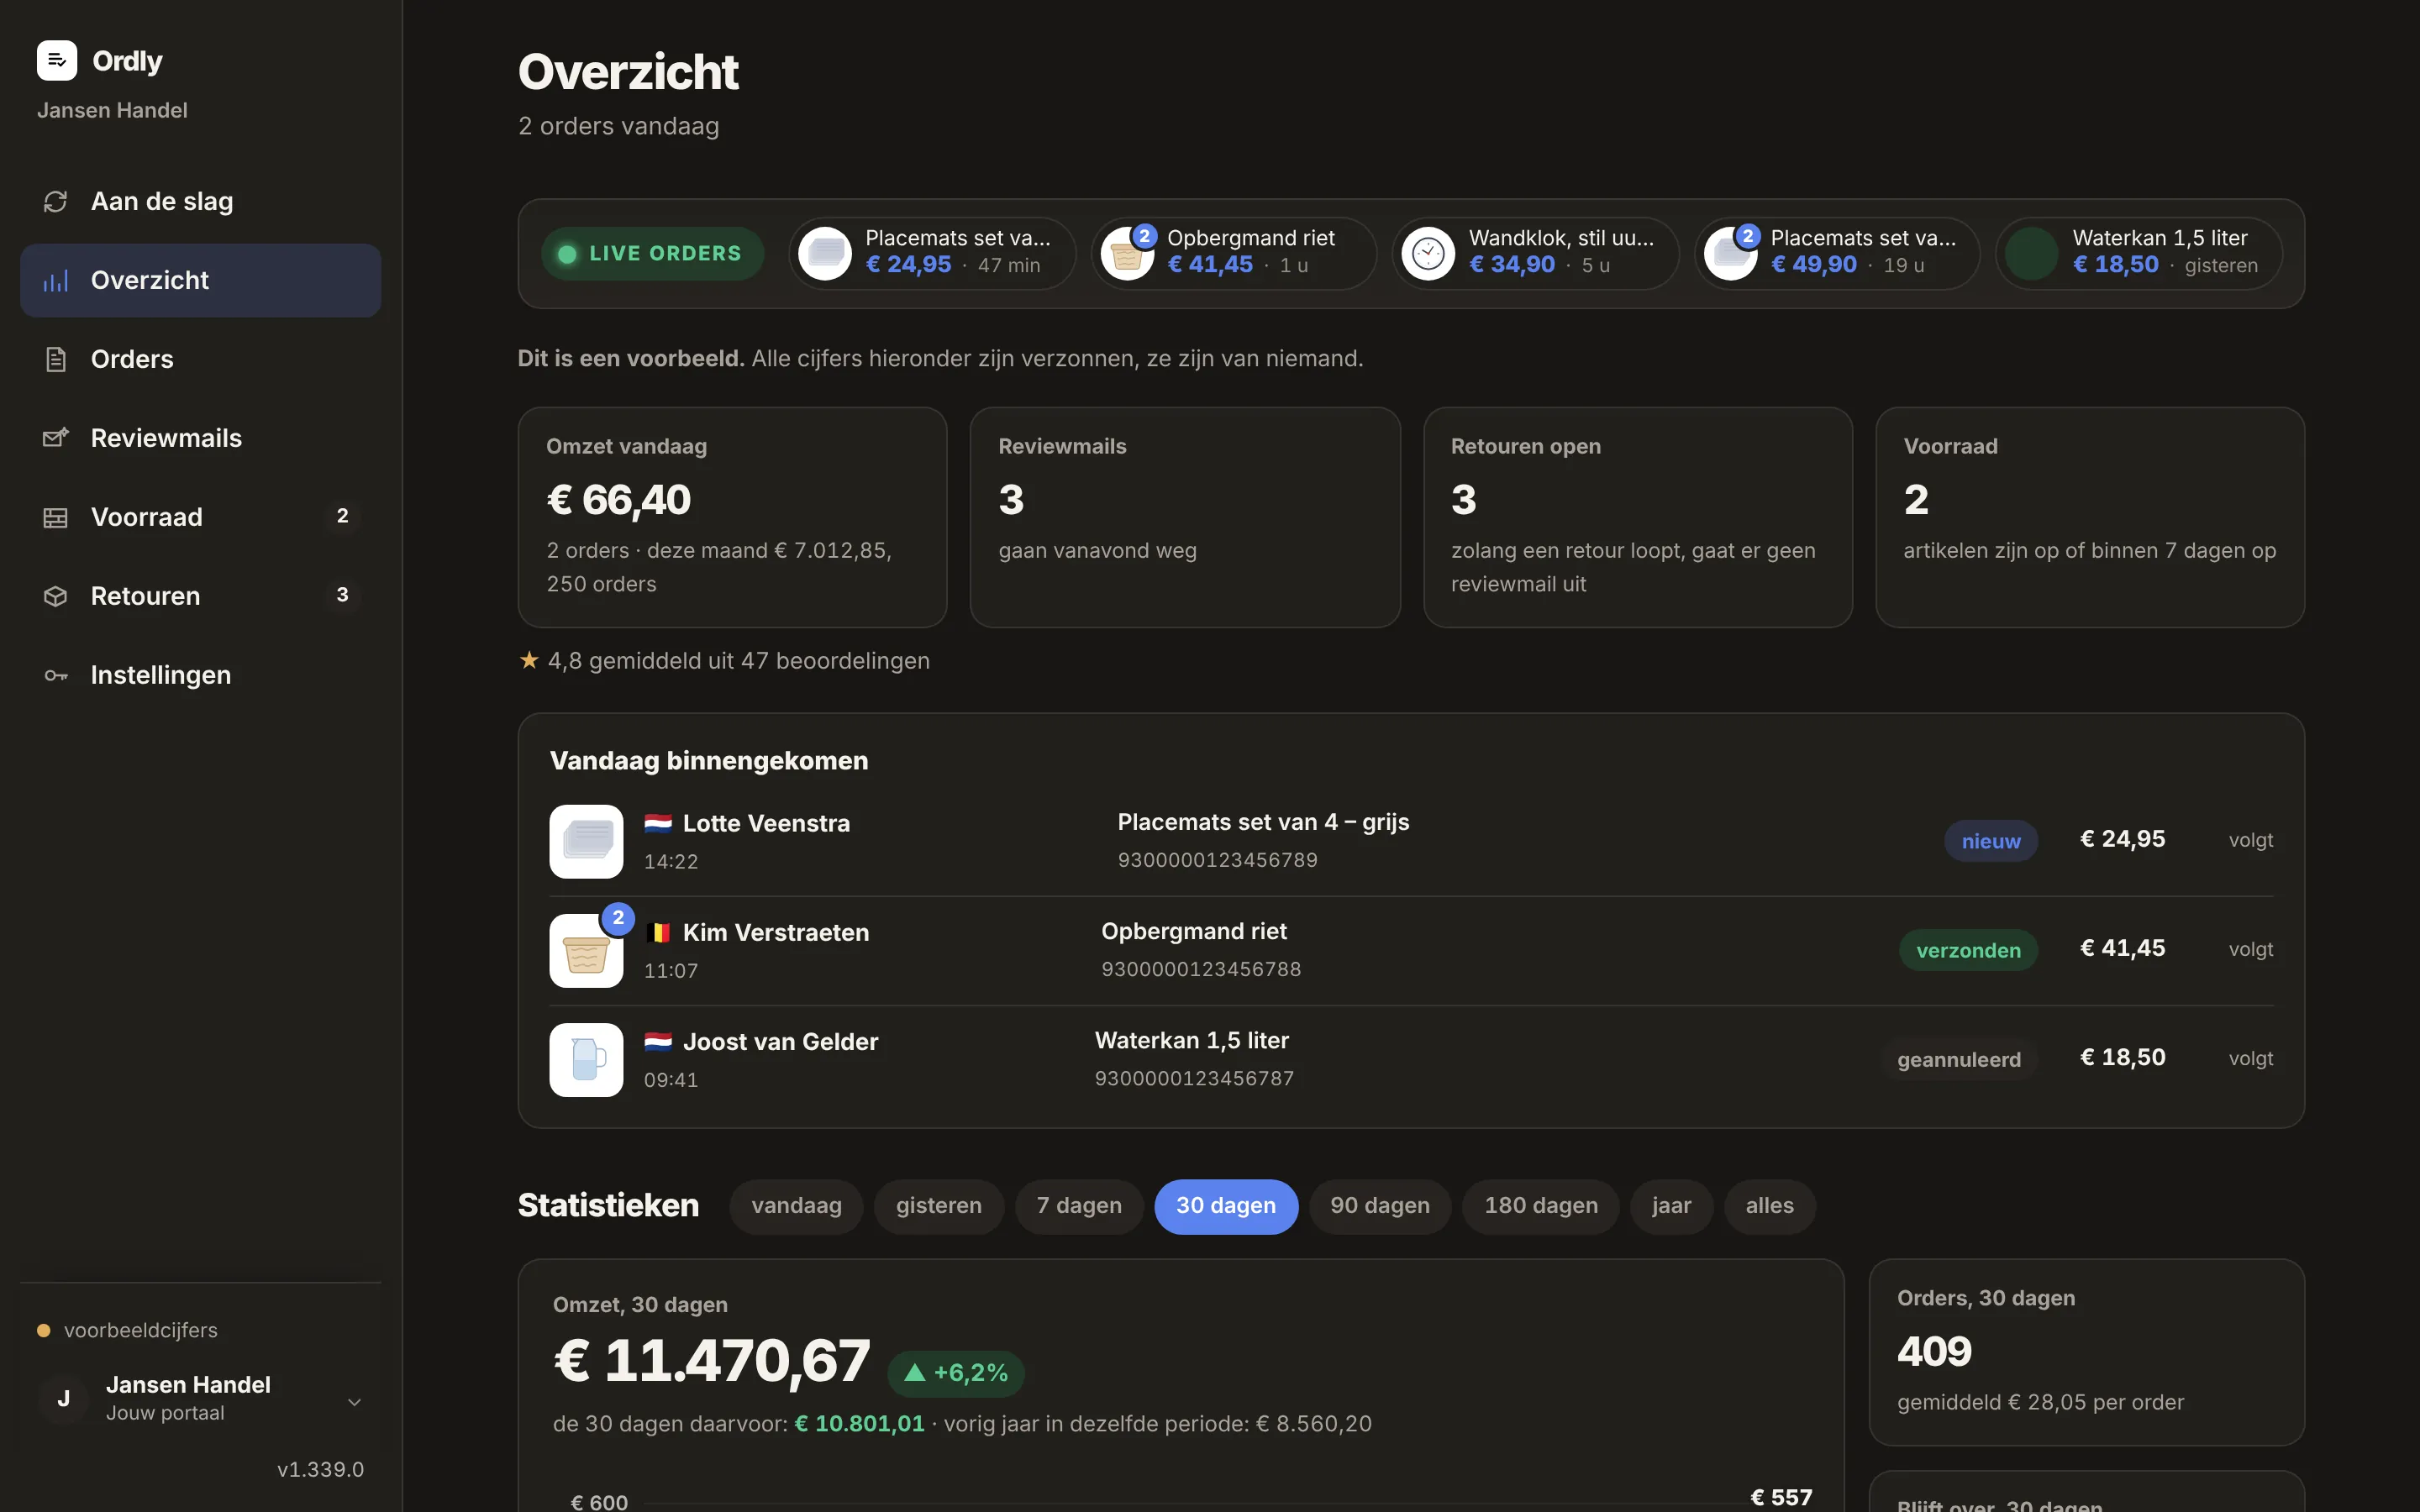Image resolution: width=2420 pixels, height=1512 pixels.
Task: Open the Wandklok € 34,90 live order chip
Action: [x=1536, y=254]
